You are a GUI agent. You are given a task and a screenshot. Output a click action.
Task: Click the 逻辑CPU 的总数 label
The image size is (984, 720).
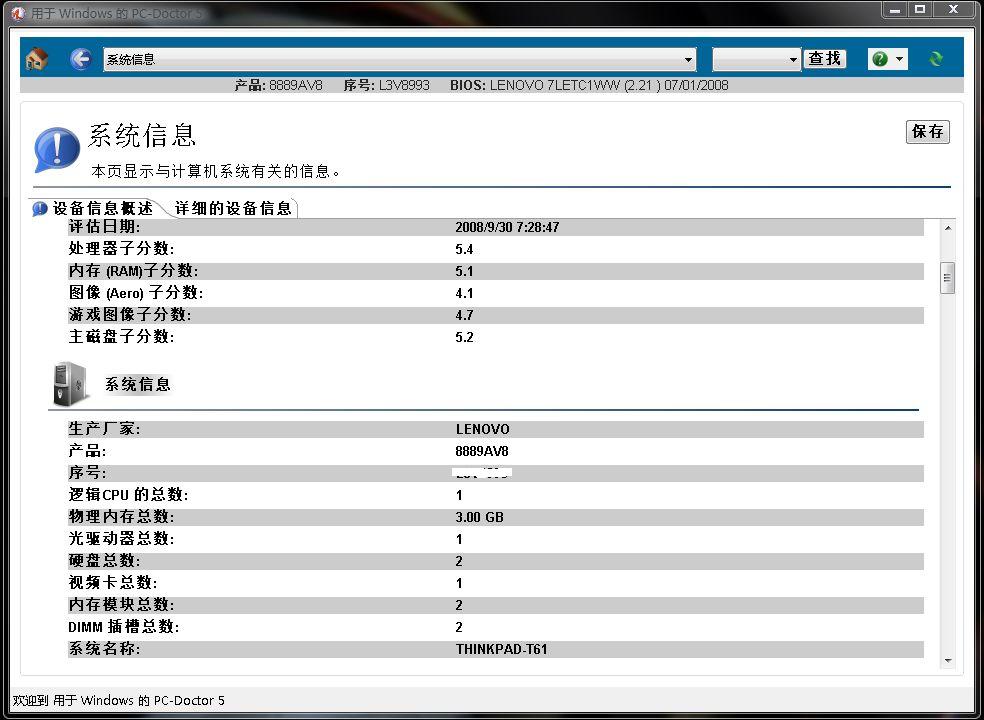click(x=128, y=495)
